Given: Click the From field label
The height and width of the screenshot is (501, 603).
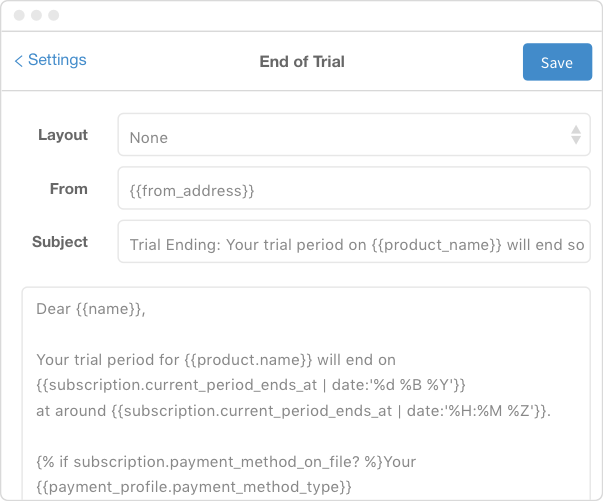Looking at the screenshot, I should click(x=69, y=189).
